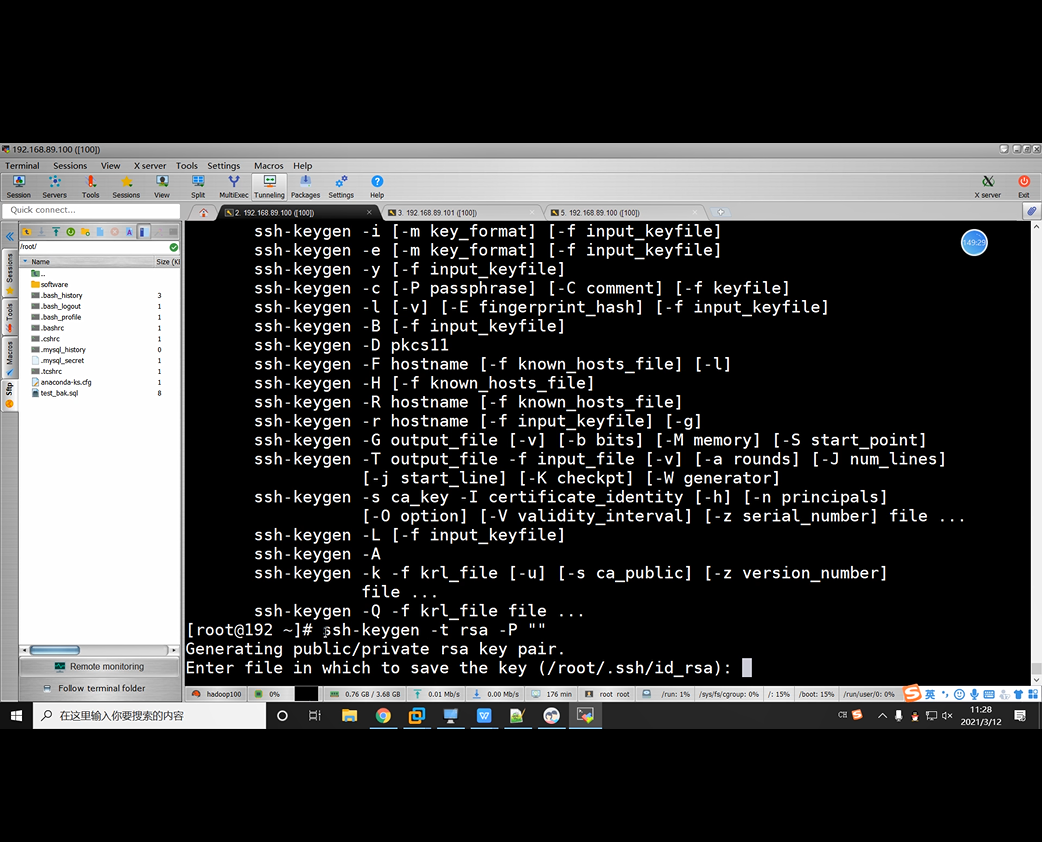Open the Settings gear toolbar button
Viewport: 1042px width, 842px height.
[x=341, y=186]
